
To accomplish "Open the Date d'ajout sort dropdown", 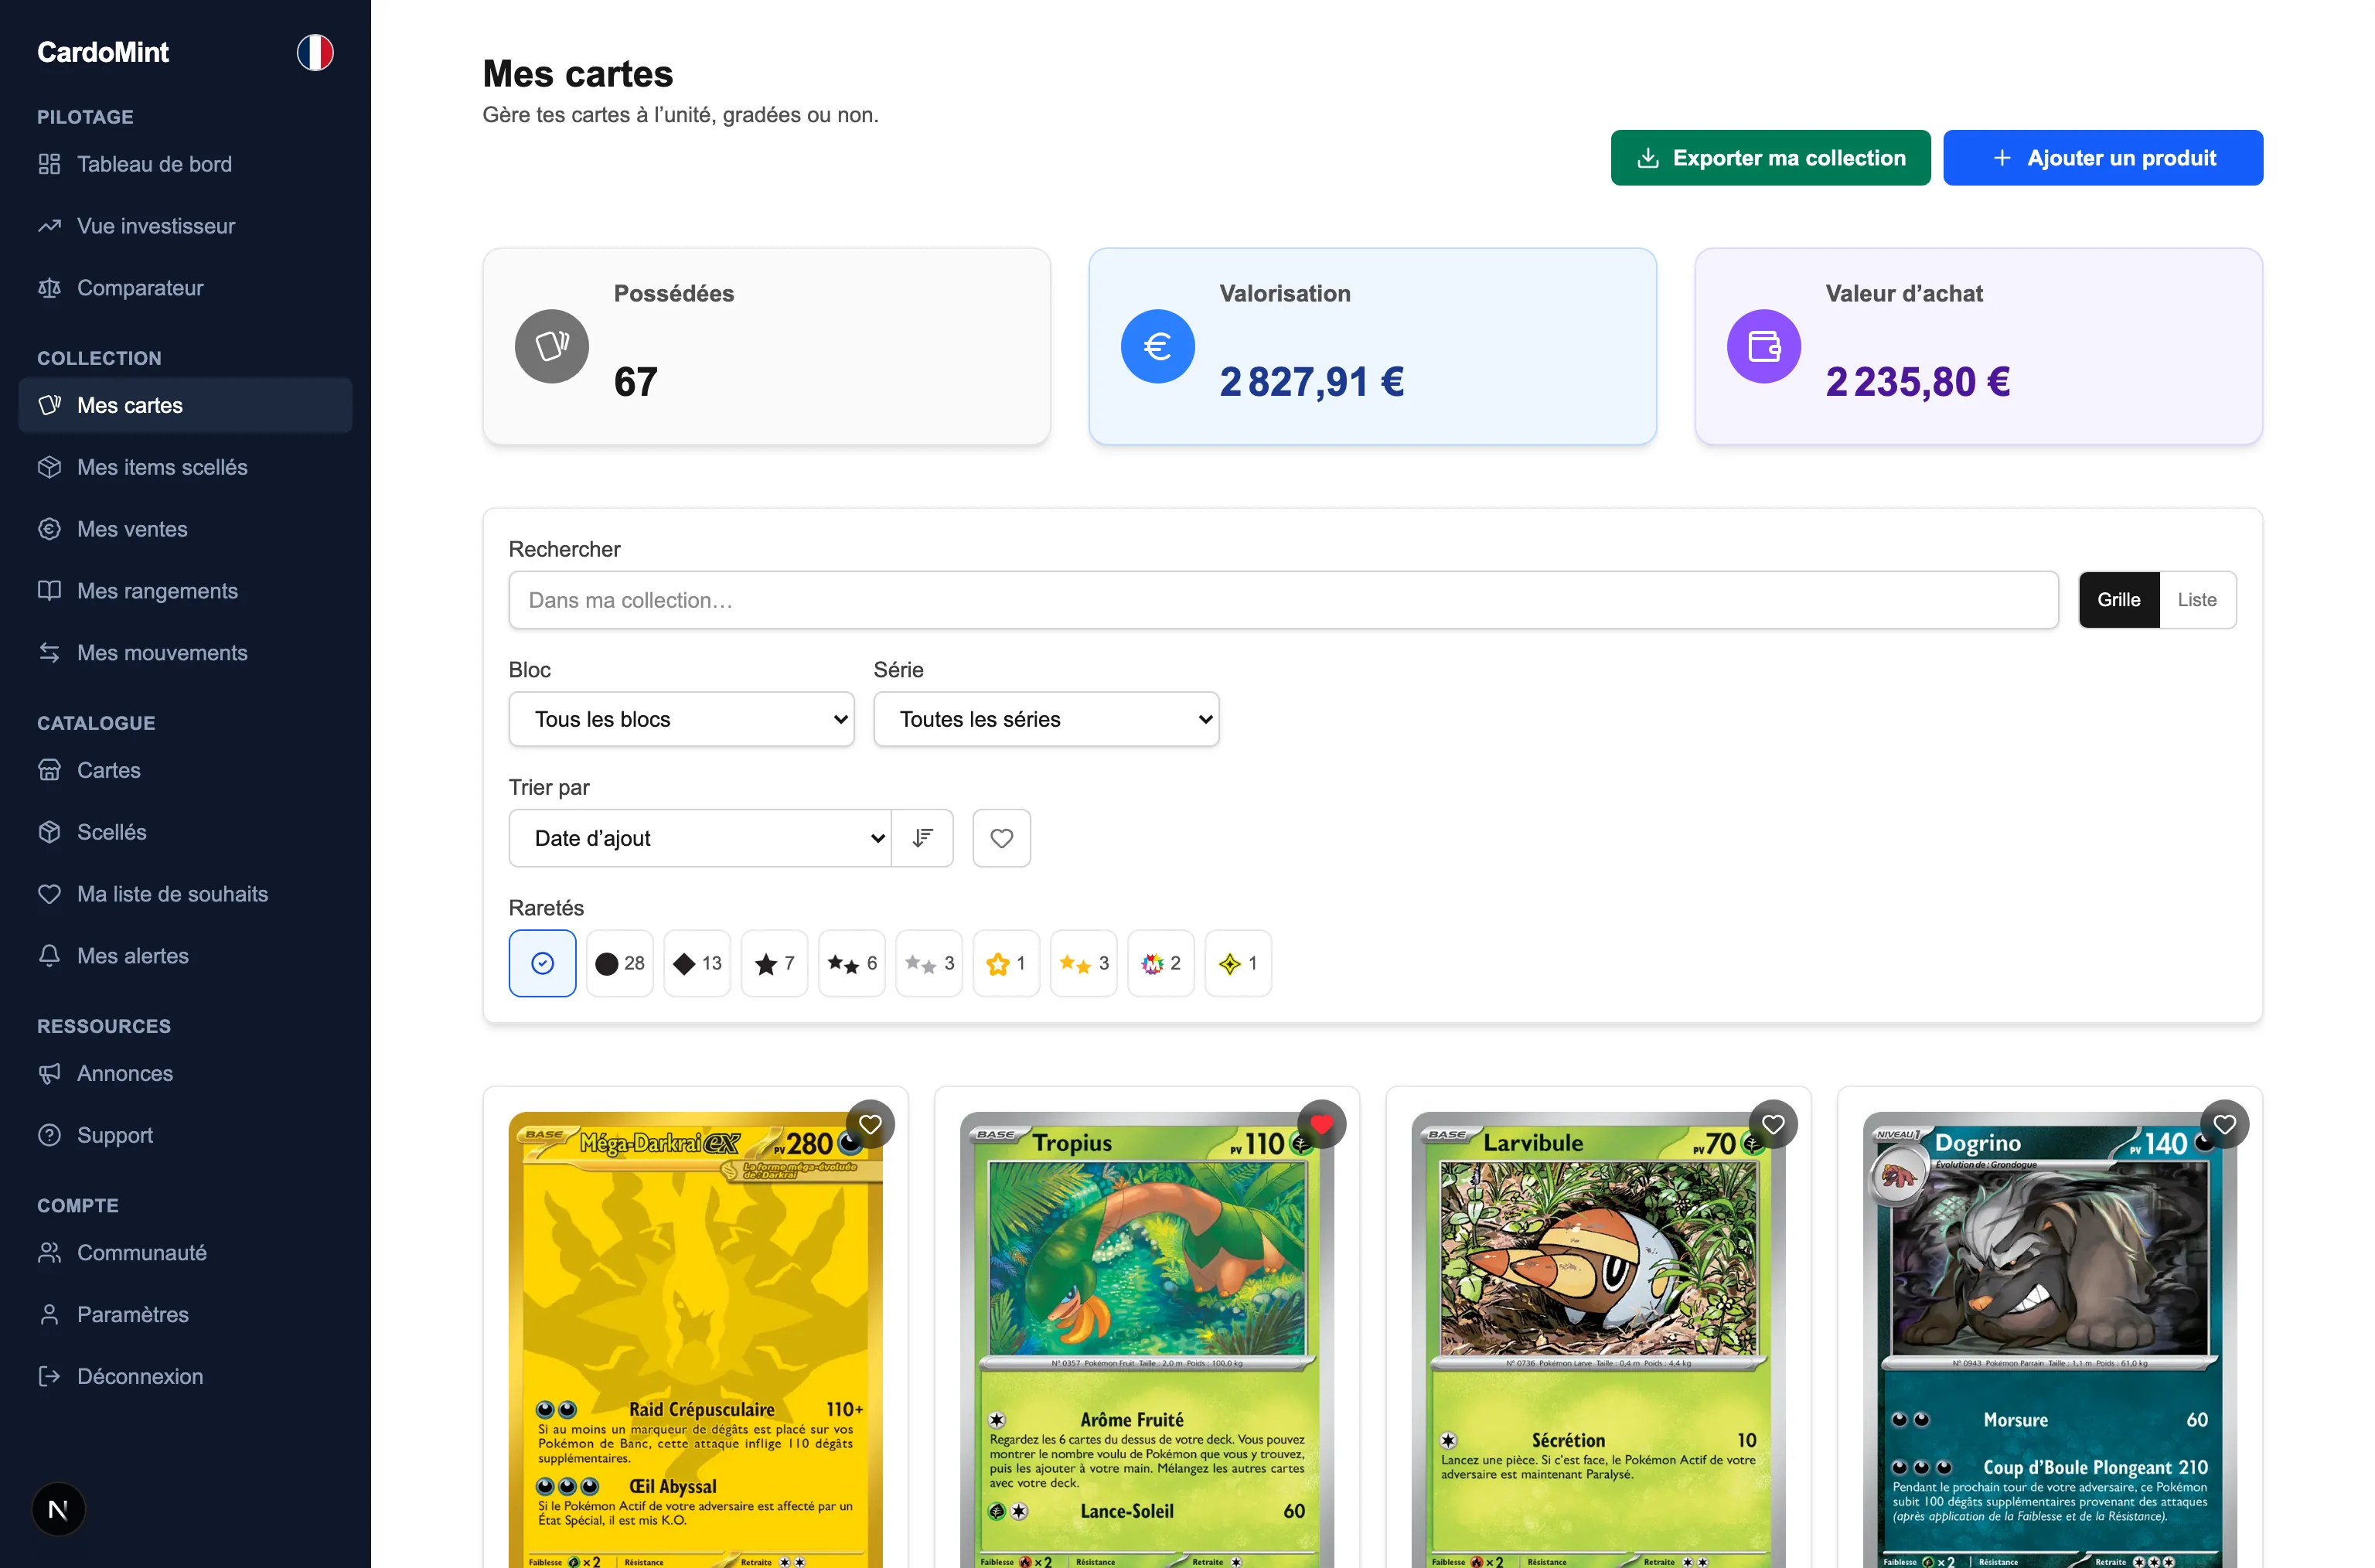I will tap(700, 838).
